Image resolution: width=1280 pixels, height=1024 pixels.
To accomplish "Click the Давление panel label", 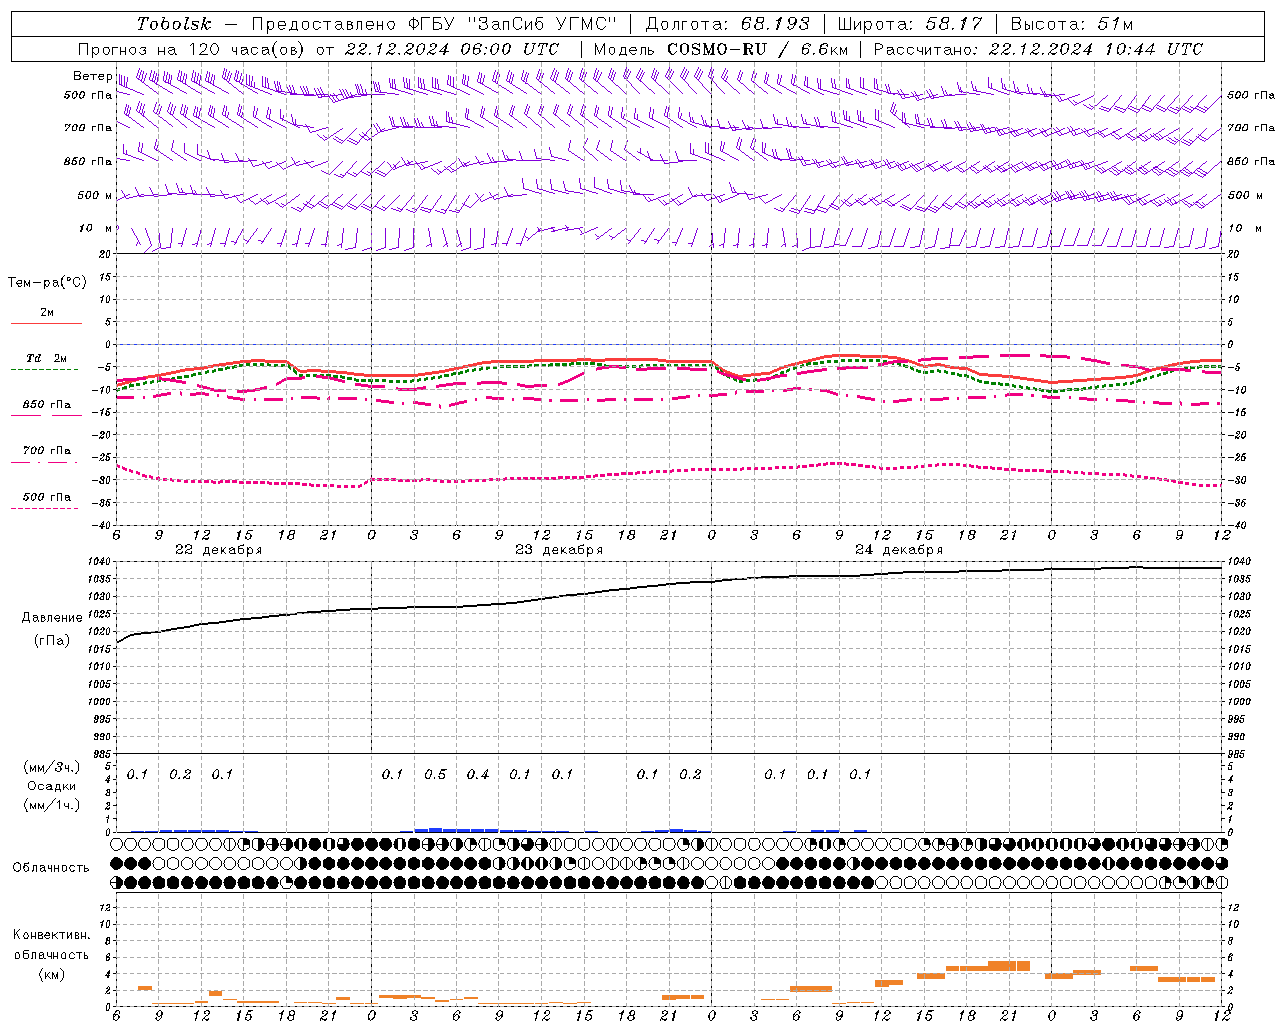I will coord(52,618).
